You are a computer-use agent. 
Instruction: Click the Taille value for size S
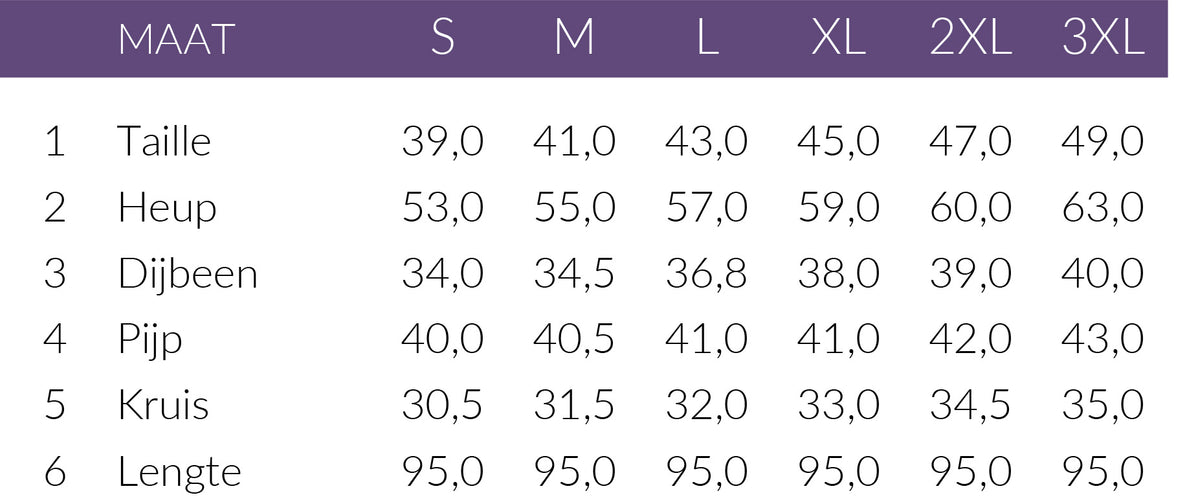443,141
